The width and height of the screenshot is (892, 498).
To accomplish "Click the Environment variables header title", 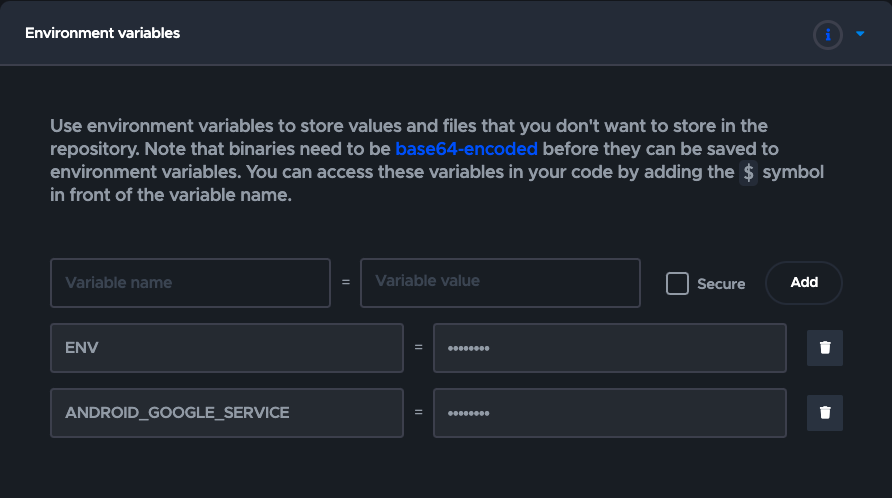I will 102,33.
